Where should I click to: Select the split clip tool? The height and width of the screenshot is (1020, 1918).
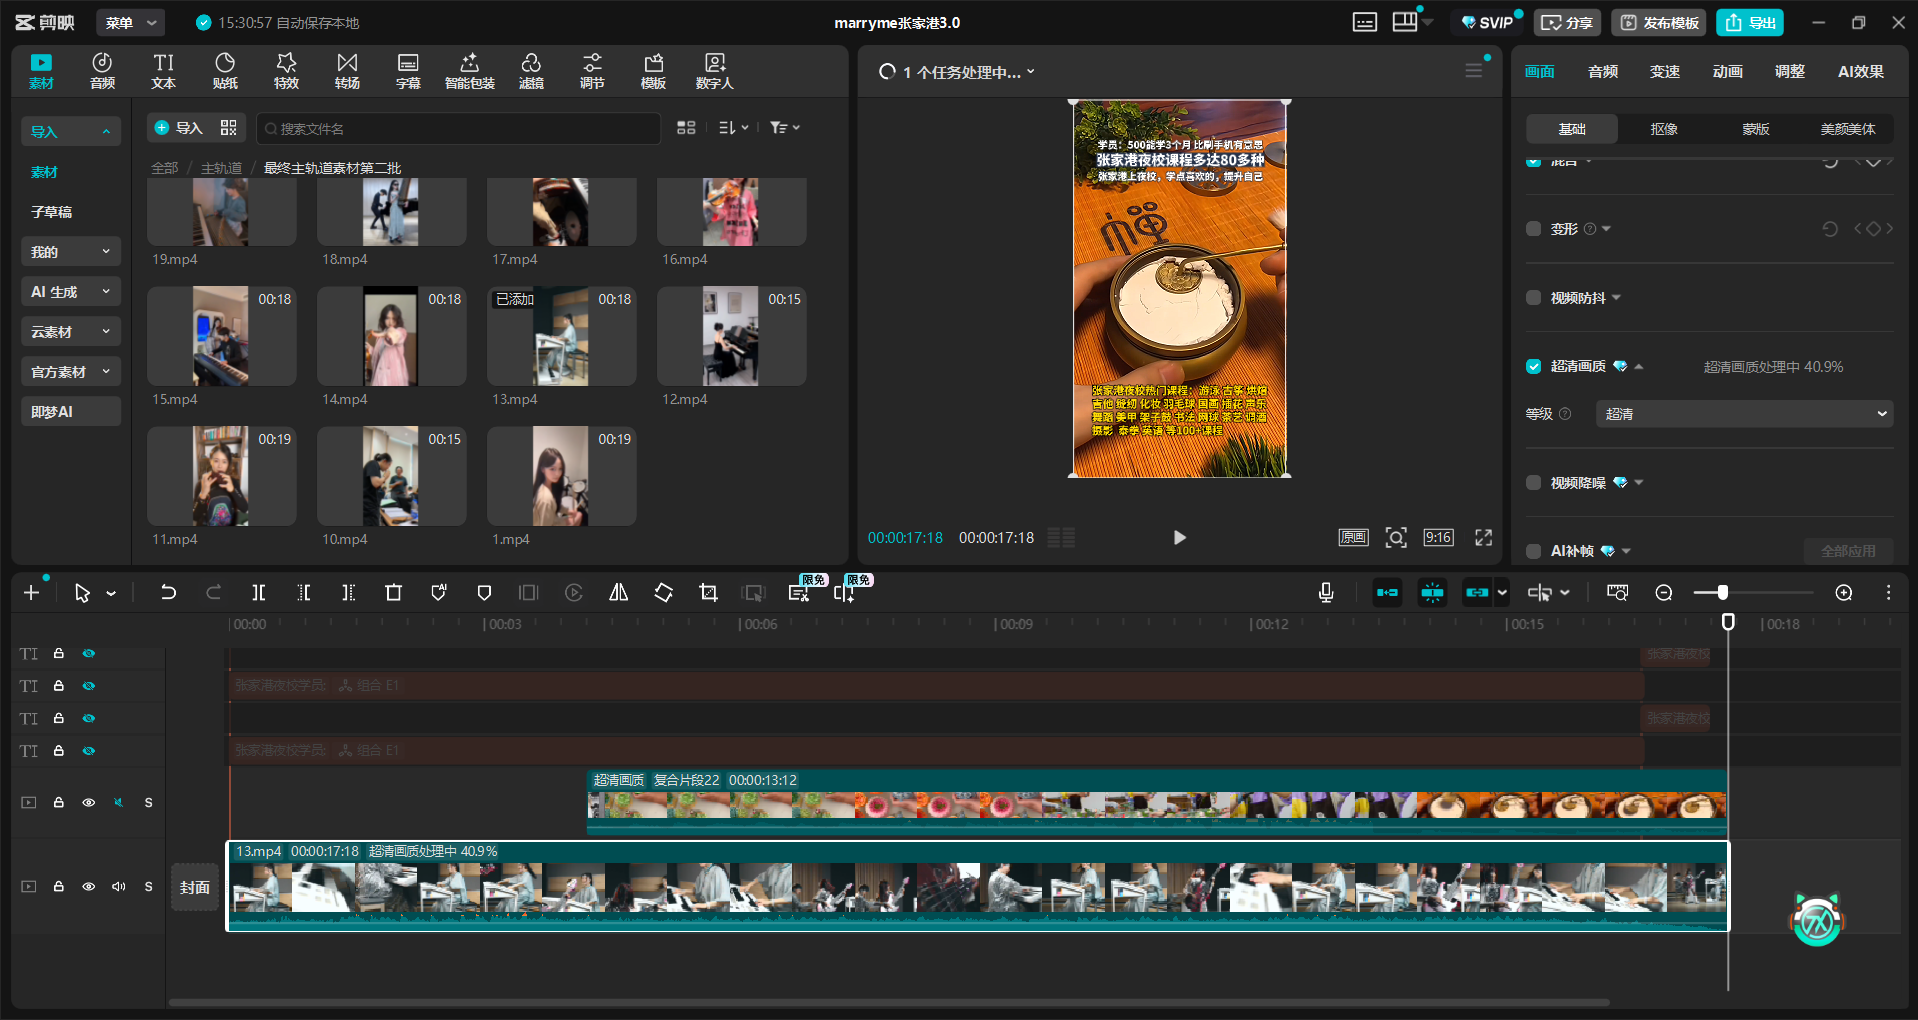[x=258, y=593]
